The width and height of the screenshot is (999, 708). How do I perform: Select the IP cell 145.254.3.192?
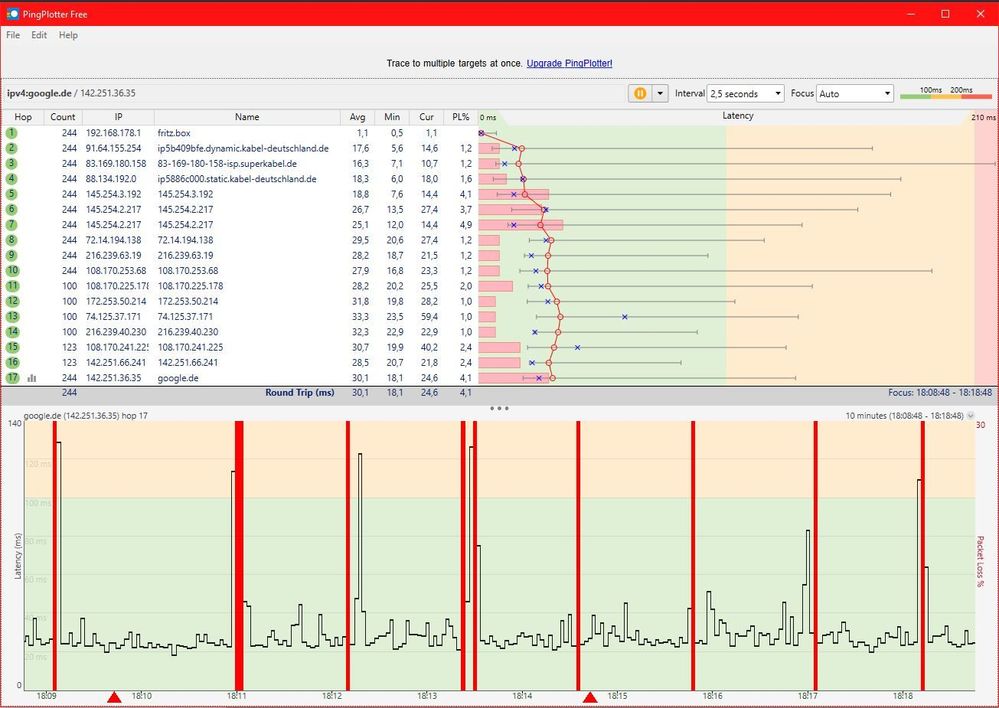(x=113, y=194)
